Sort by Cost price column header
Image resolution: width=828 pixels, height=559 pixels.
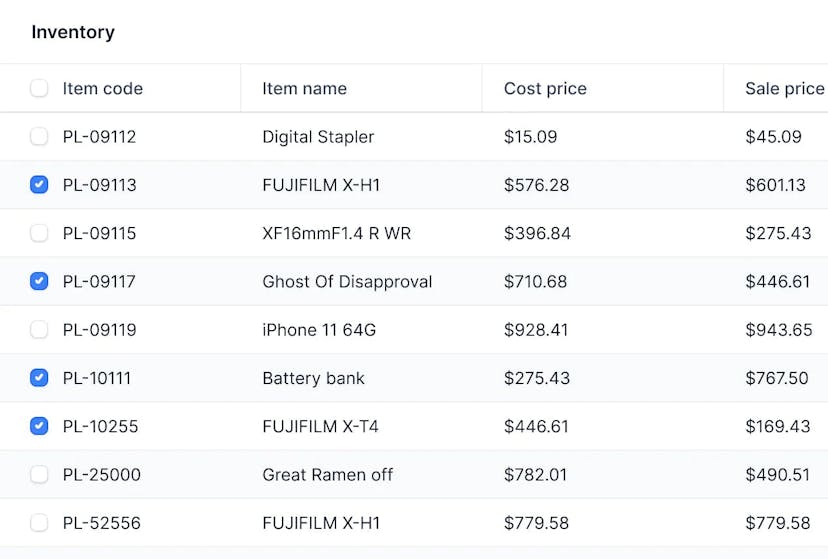tap(545, 88)
